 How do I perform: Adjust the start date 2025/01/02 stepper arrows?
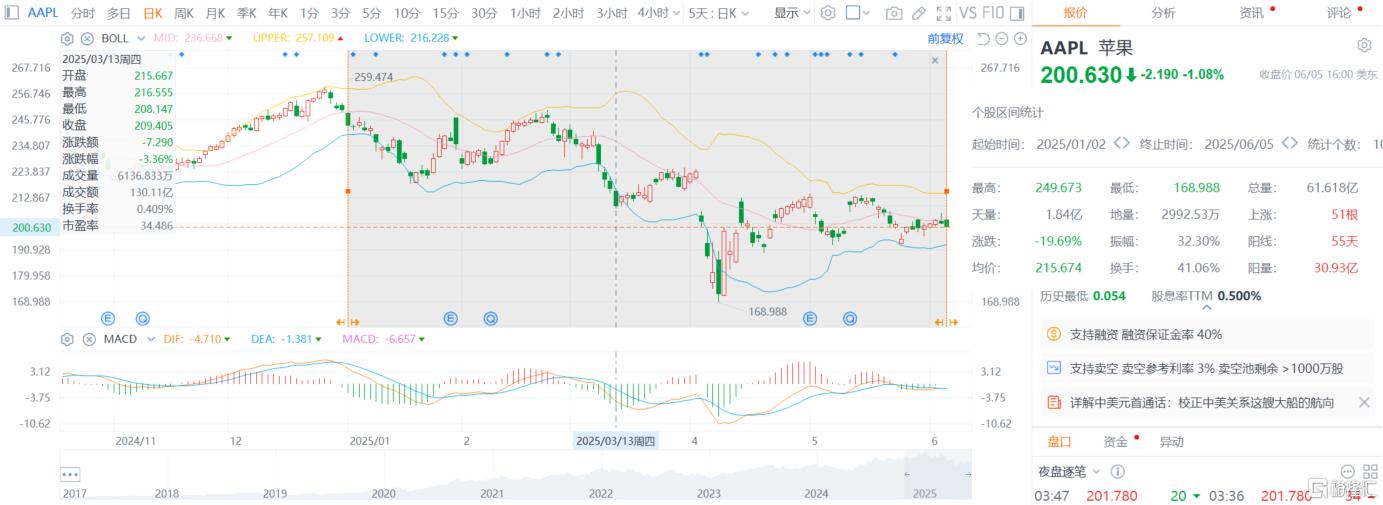pyautogui.click(x=1121, y=144)
